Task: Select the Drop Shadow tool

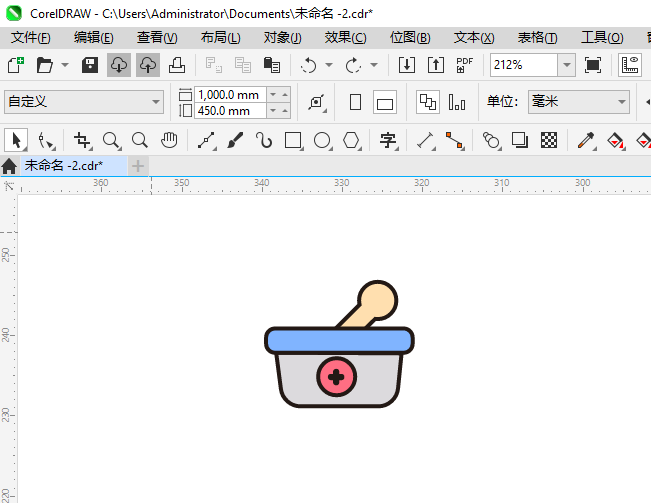Action: pyautogui.click(x=520, y=140)
